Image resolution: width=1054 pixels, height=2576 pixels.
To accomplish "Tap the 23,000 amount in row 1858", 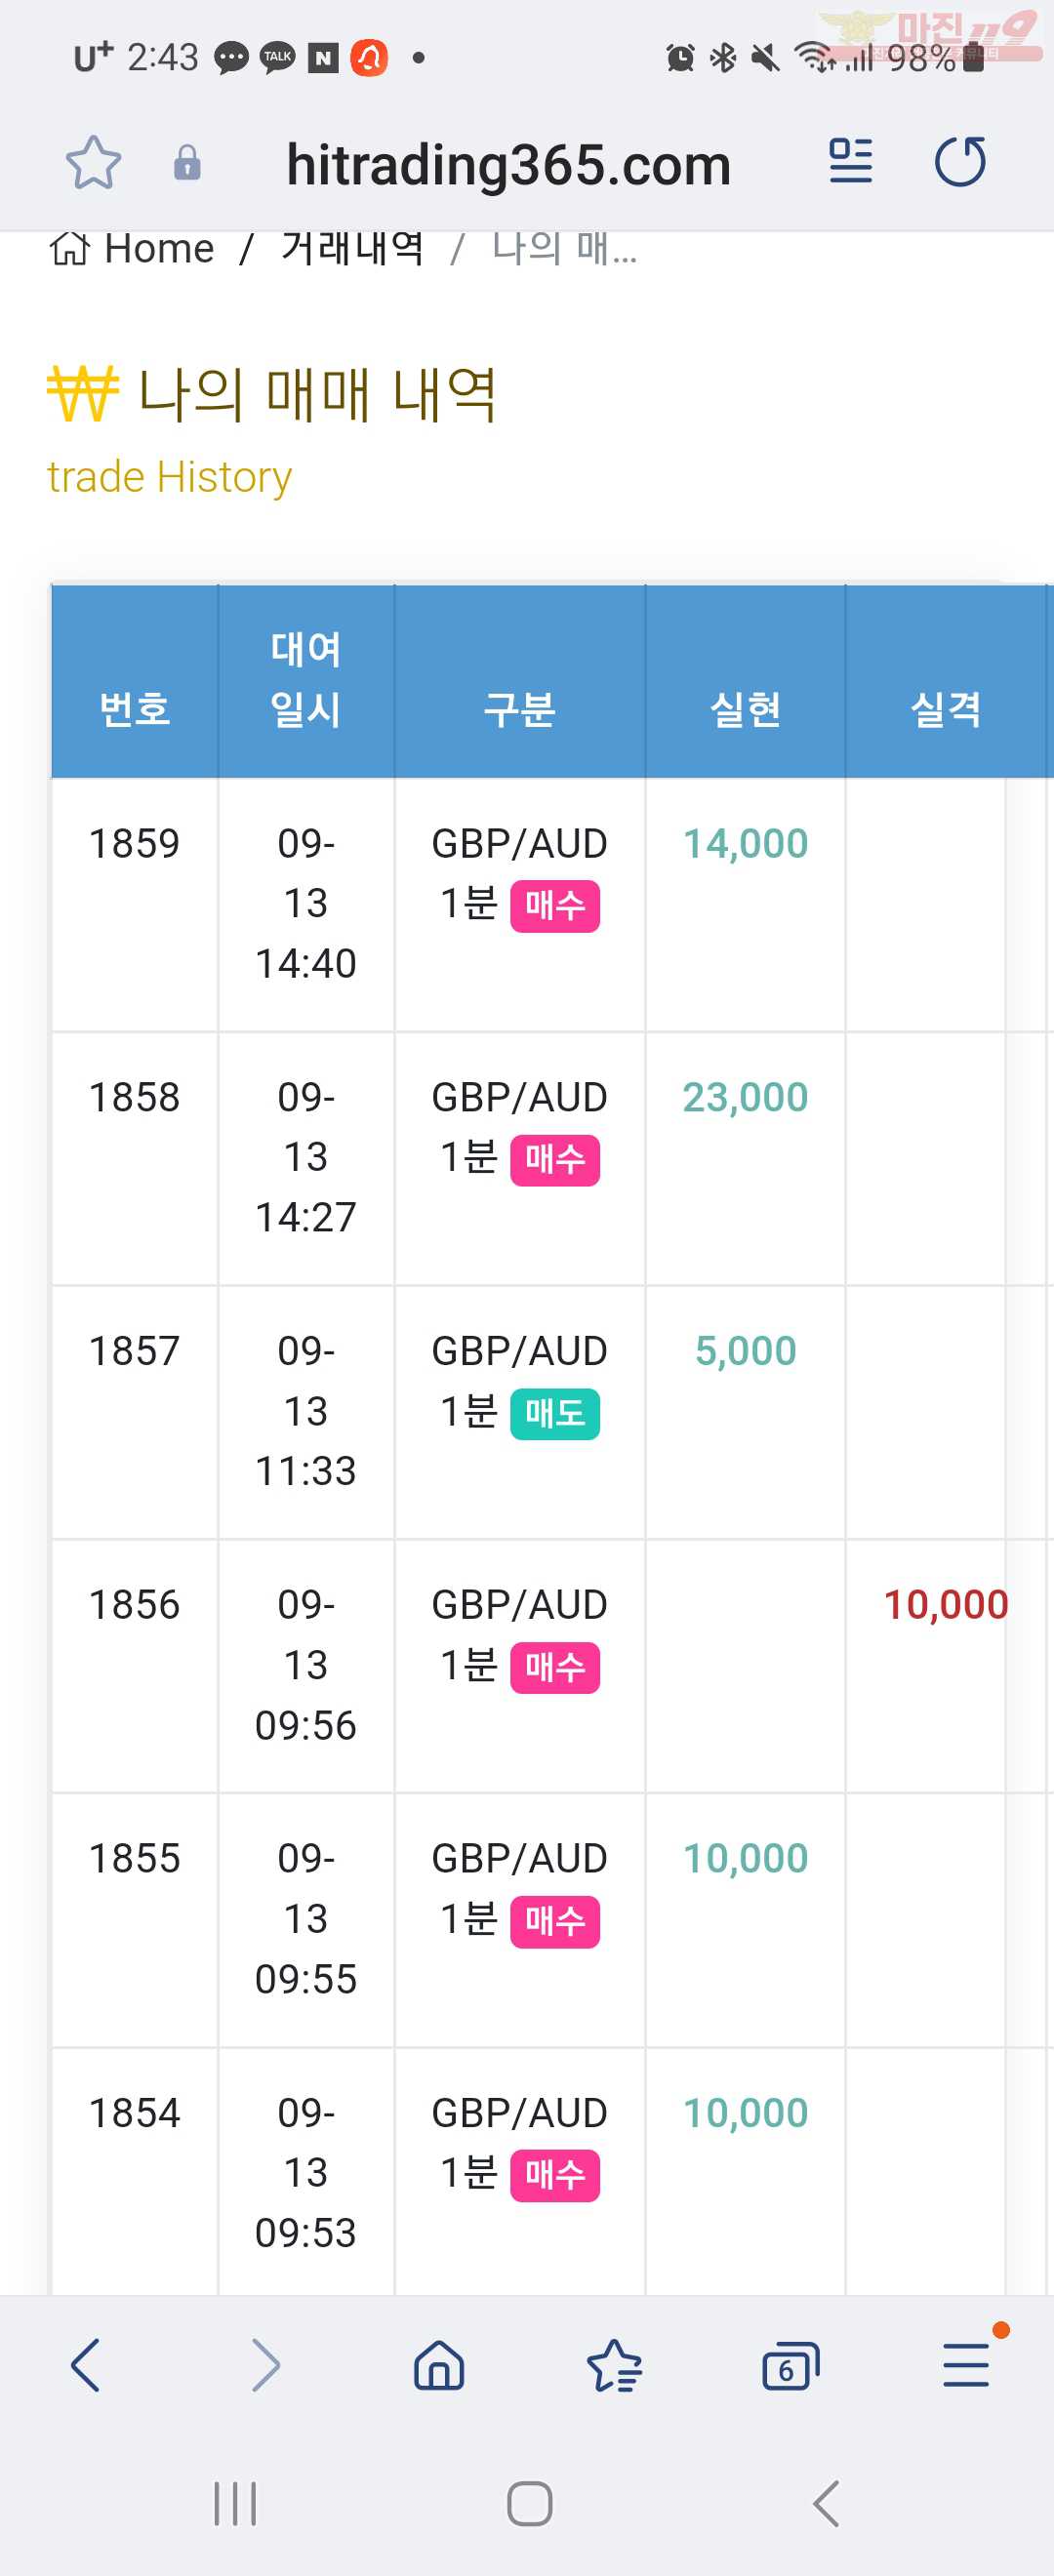I will [745, 1097].
